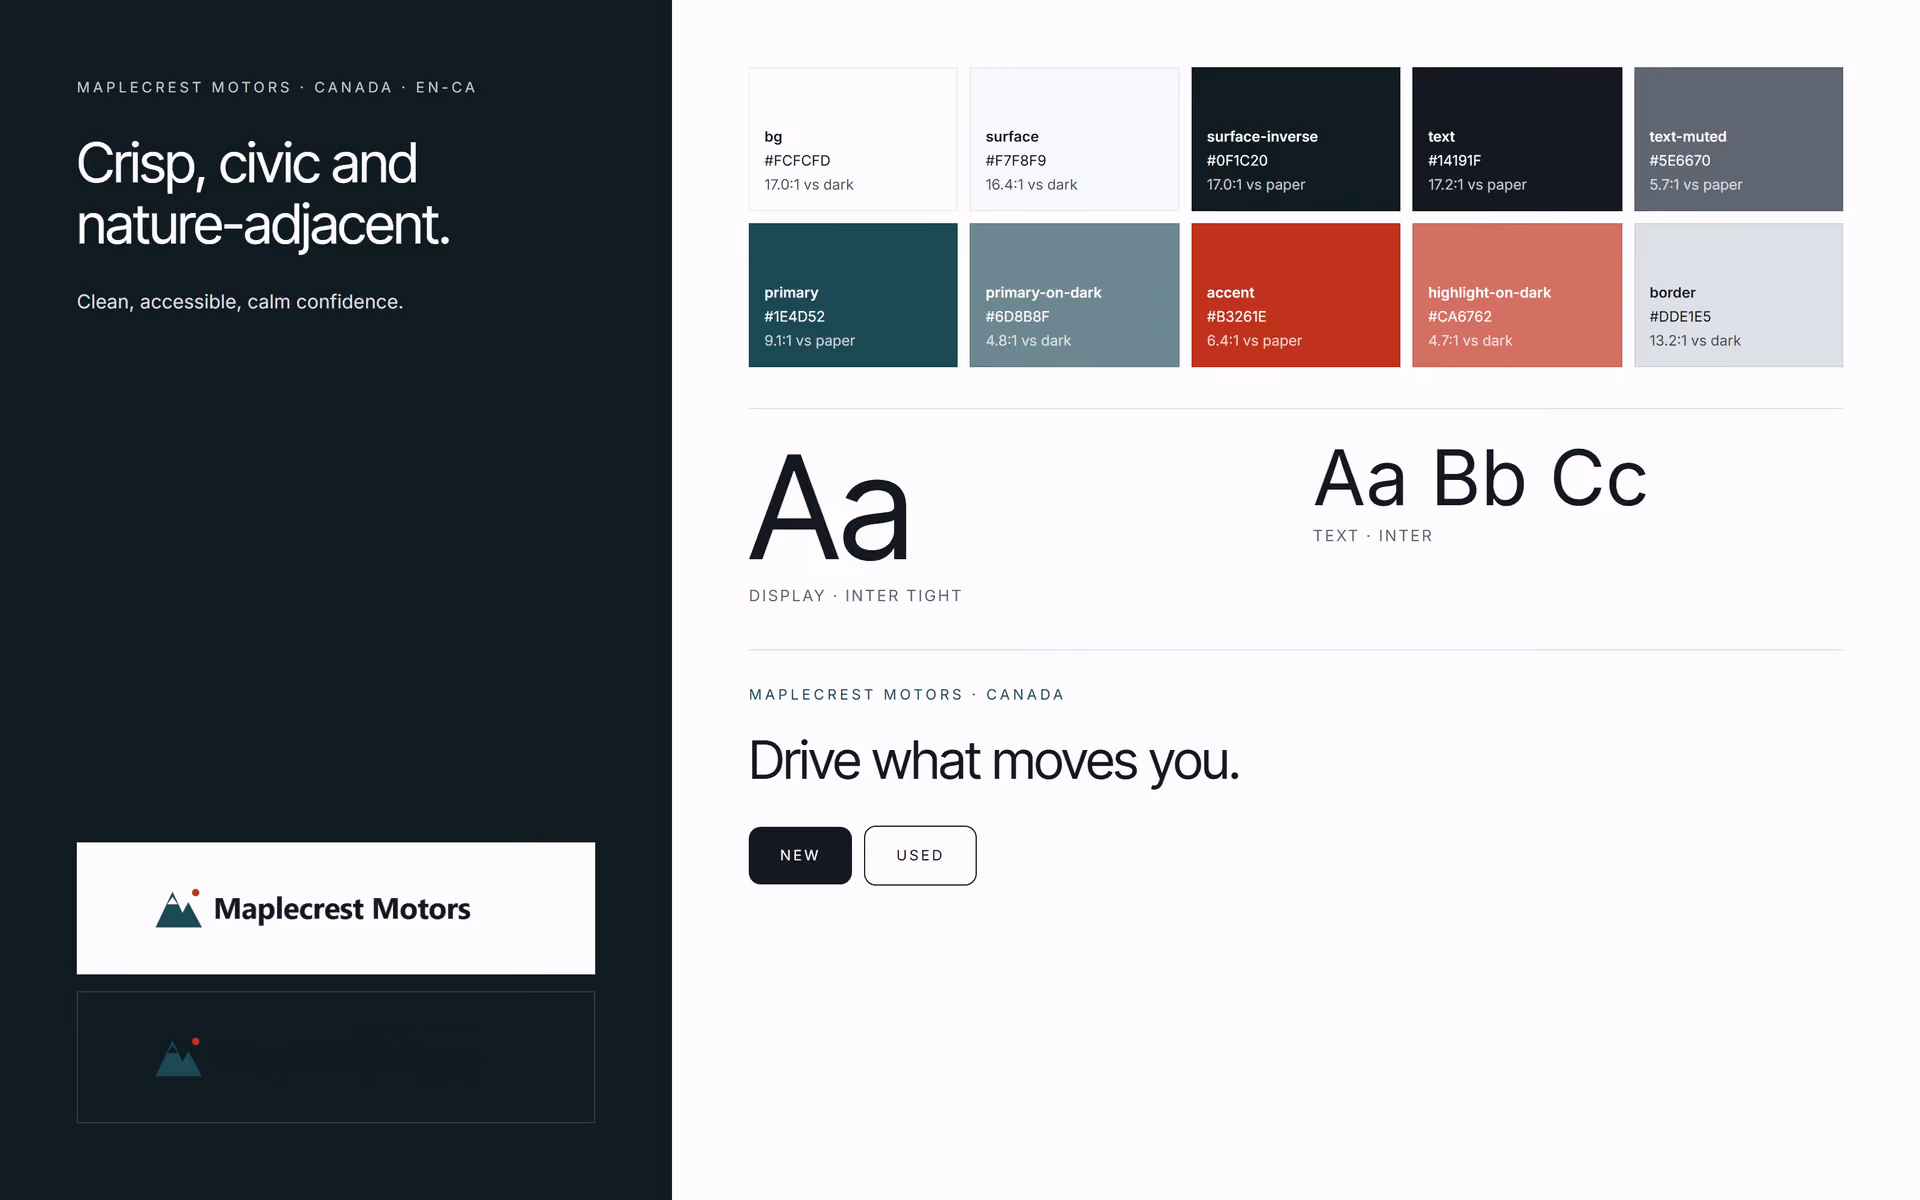Pick the primary #1E4D52 swatch
This screenshot has width=1920, height=1200.
(853, 295)
